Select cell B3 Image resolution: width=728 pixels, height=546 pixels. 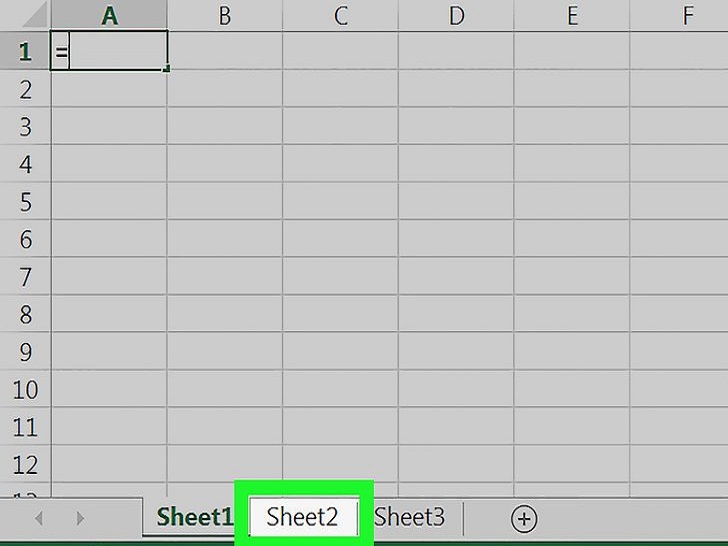tap(224, 127)
